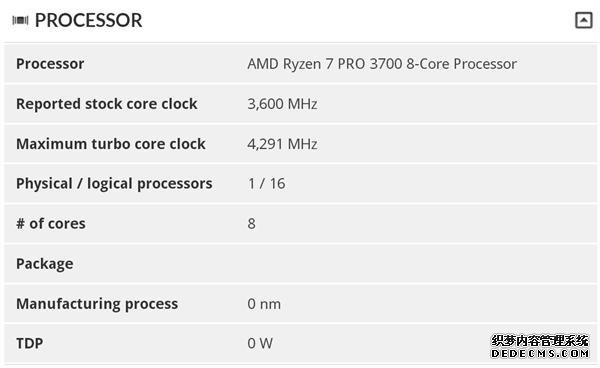The height and width of the screenshot is (368, 600).
Task: Click the processor chip icon beside heading
Action: coord(20,20)
